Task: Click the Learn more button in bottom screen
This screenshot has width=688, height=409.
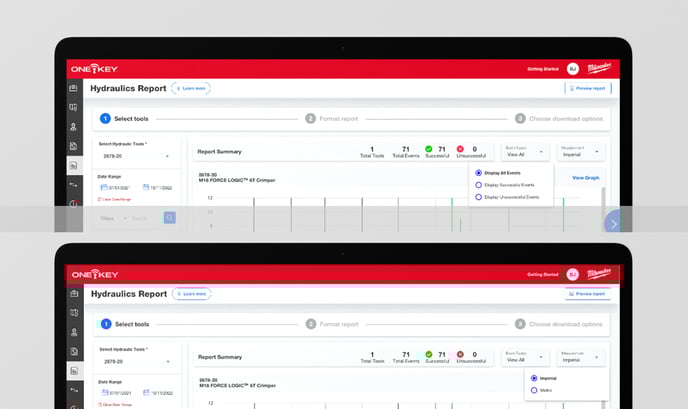Action: pos(192,294)
